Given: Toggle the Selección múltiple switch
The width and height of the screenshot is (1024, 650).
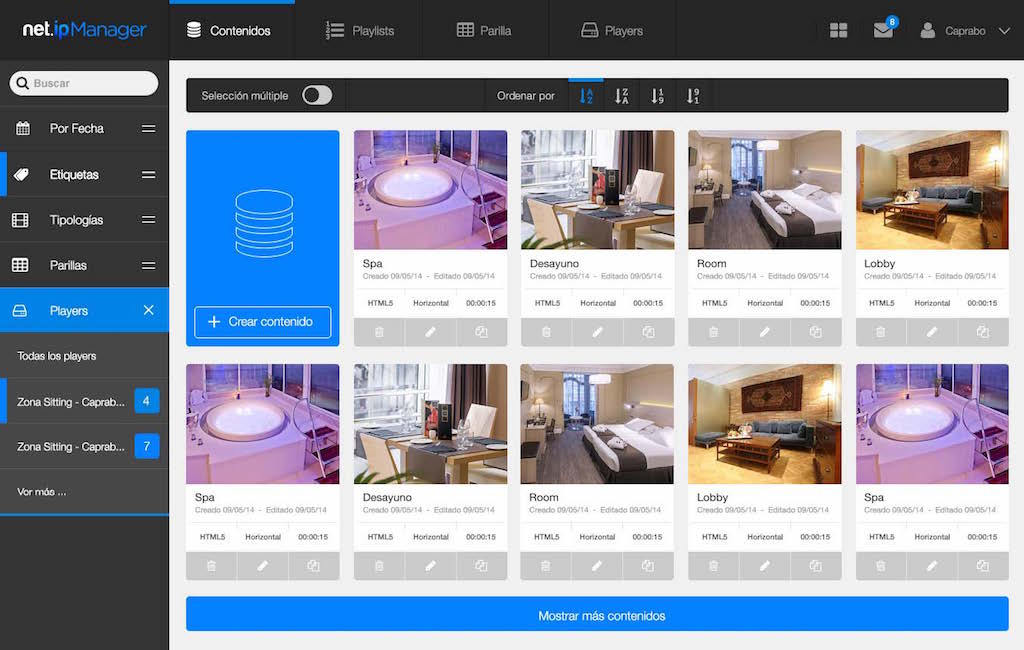Looking at the screenshot, I should pyautogui.click(x=317, y=96).
